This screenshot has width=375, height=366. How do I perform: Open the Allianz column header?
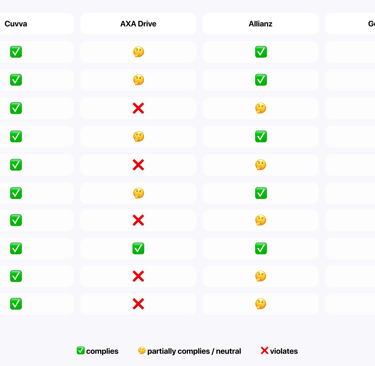(x=260, y=24)
